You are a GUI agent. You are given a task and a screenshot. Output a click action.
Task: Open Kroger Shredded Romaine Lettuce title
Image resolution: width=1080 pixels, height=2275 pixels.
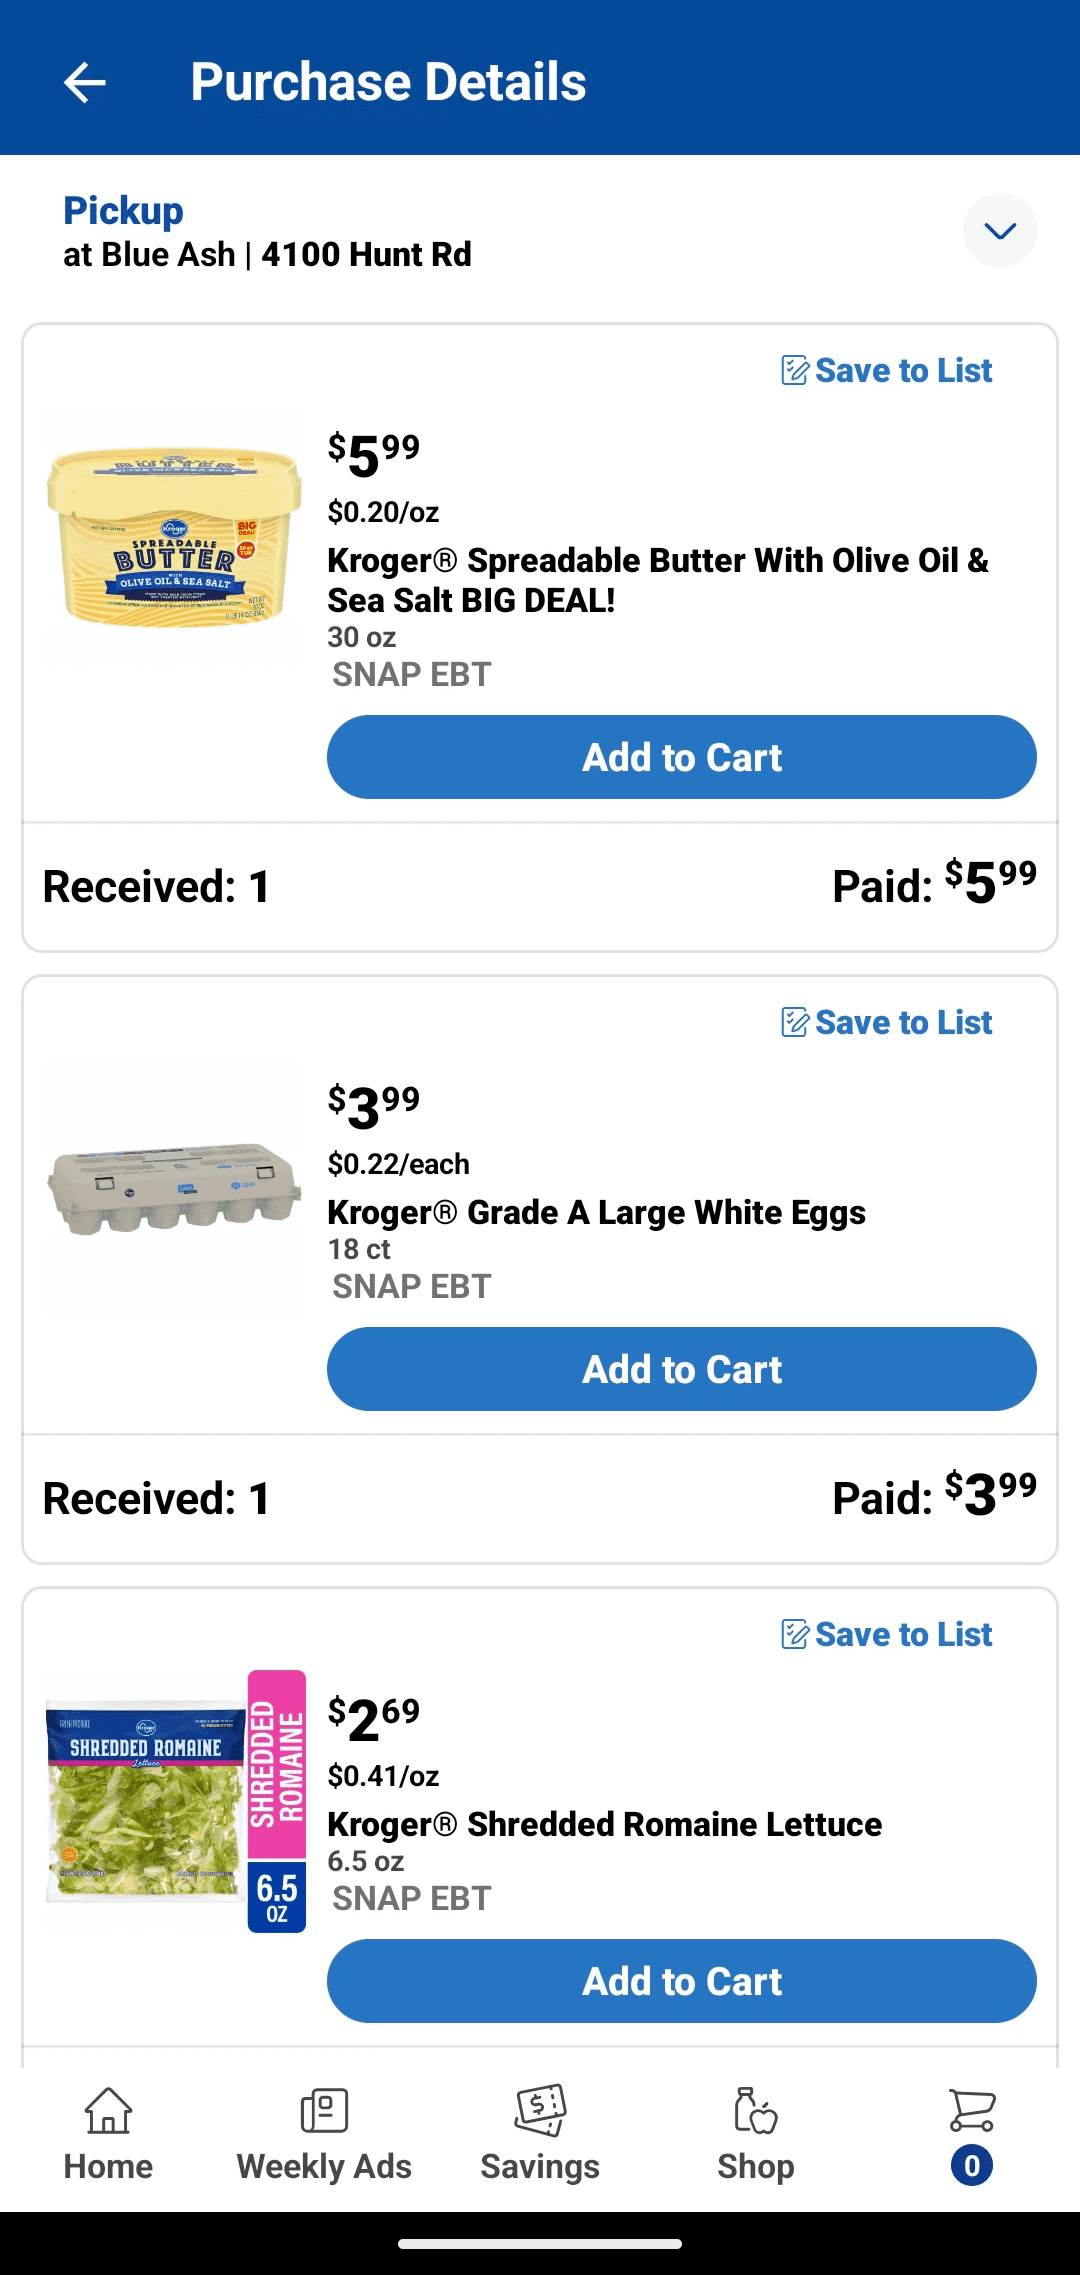(604, 1824)
